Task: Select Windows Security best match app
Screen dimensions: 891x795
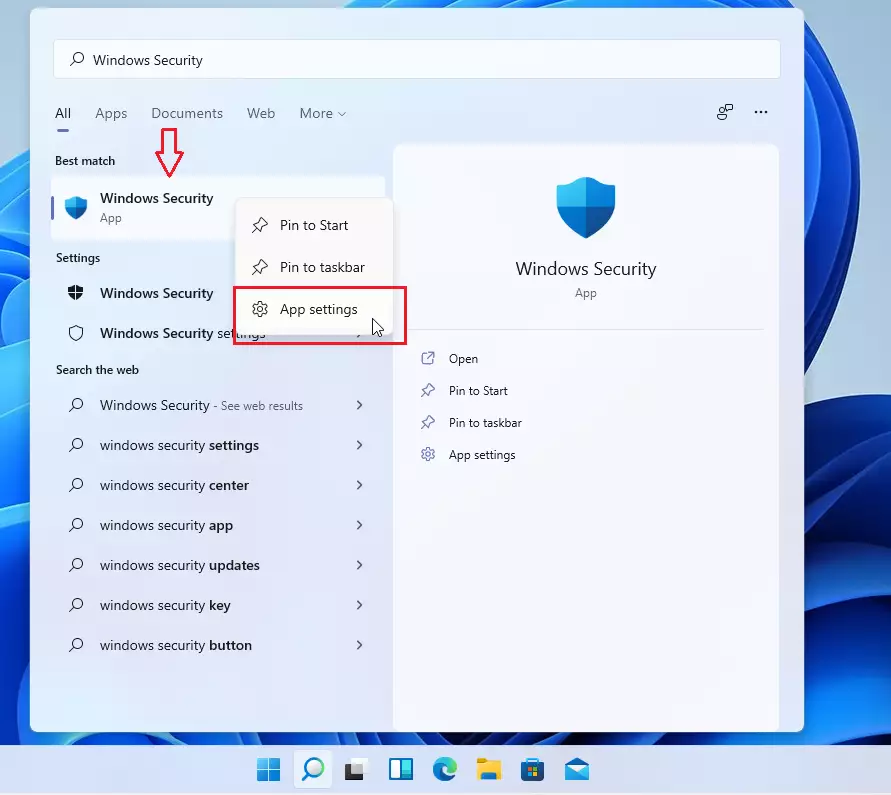Action: (x=142, y=207)
